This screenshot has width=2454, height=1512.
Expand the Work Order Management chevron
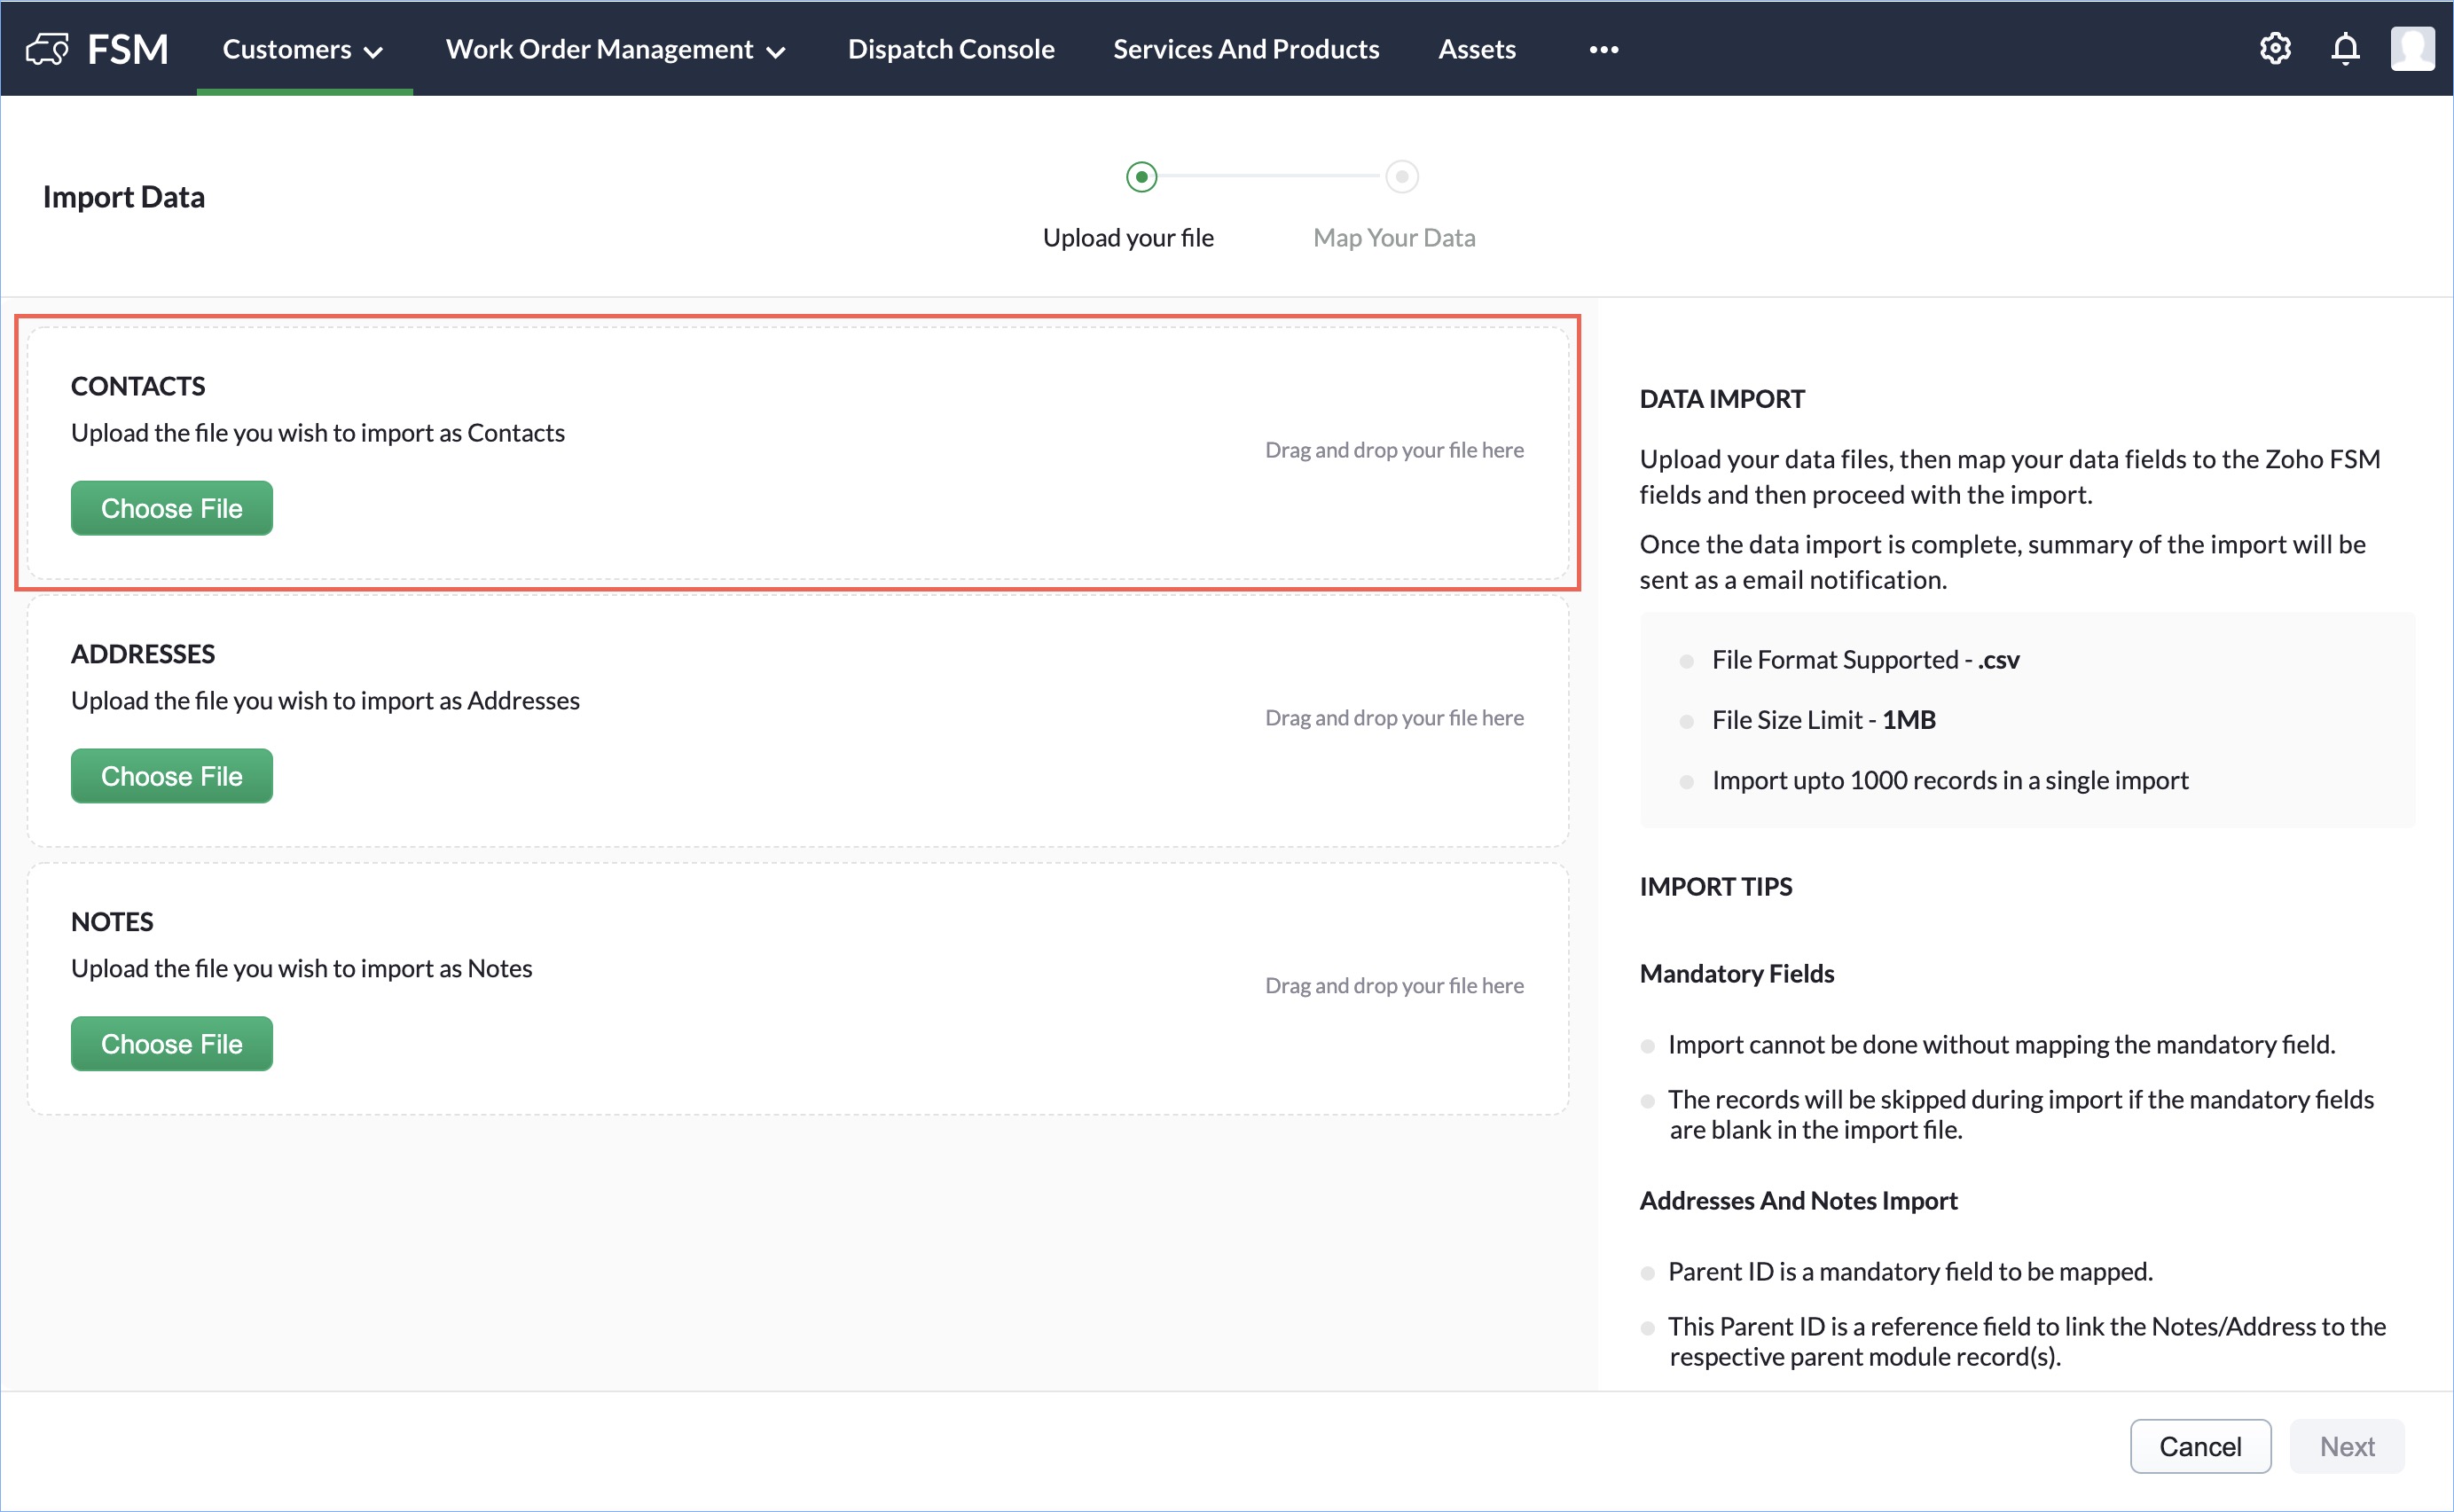click(776, 52)
